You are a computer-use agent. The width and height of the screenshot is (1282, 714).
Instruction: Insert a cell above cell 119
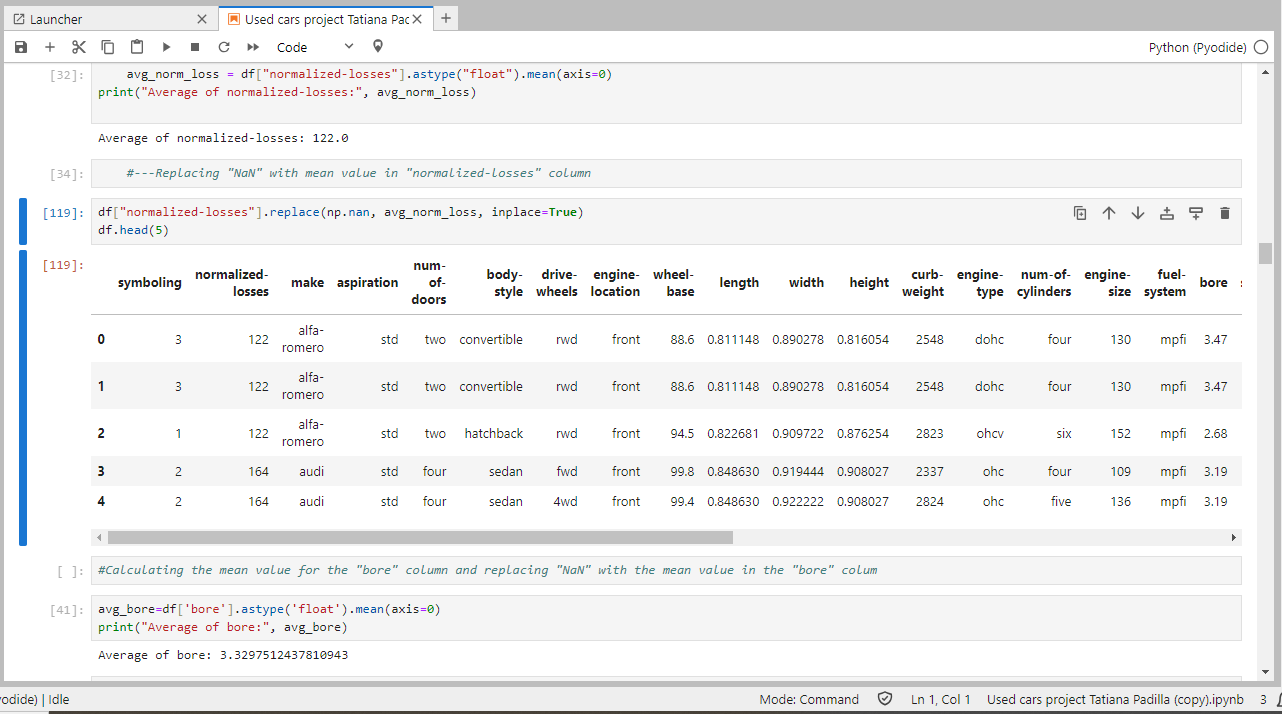[1167, 213]
